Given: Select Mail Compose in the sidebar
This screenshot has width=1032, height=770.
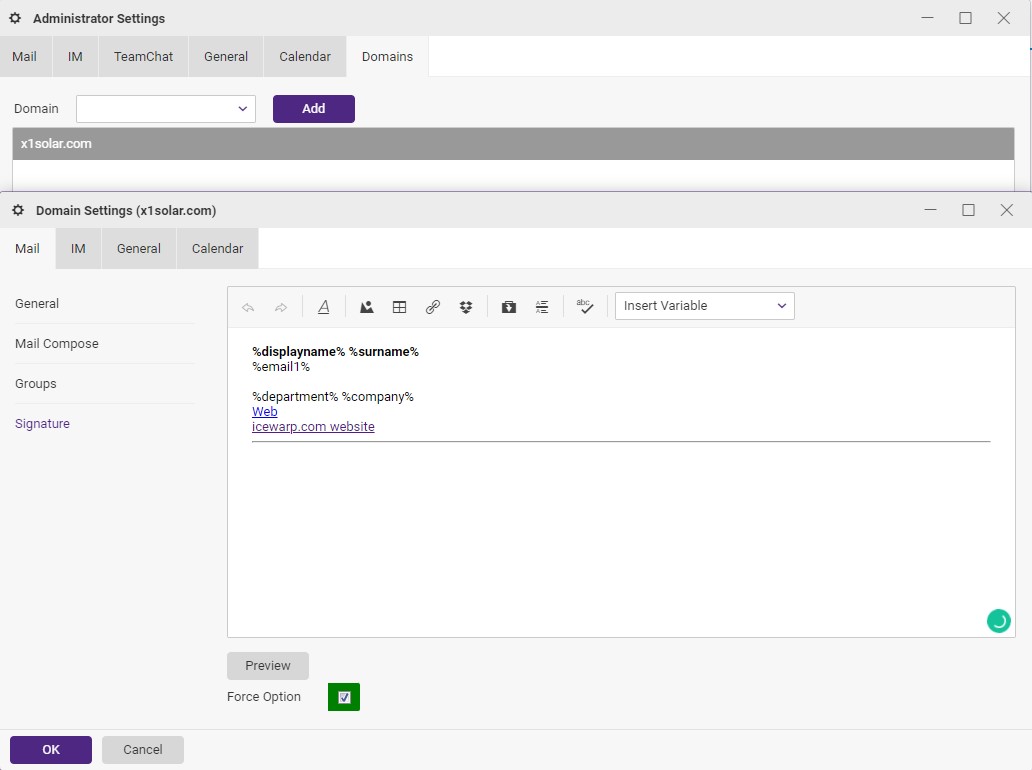Looking at the screenshot, I should point(57,344).
